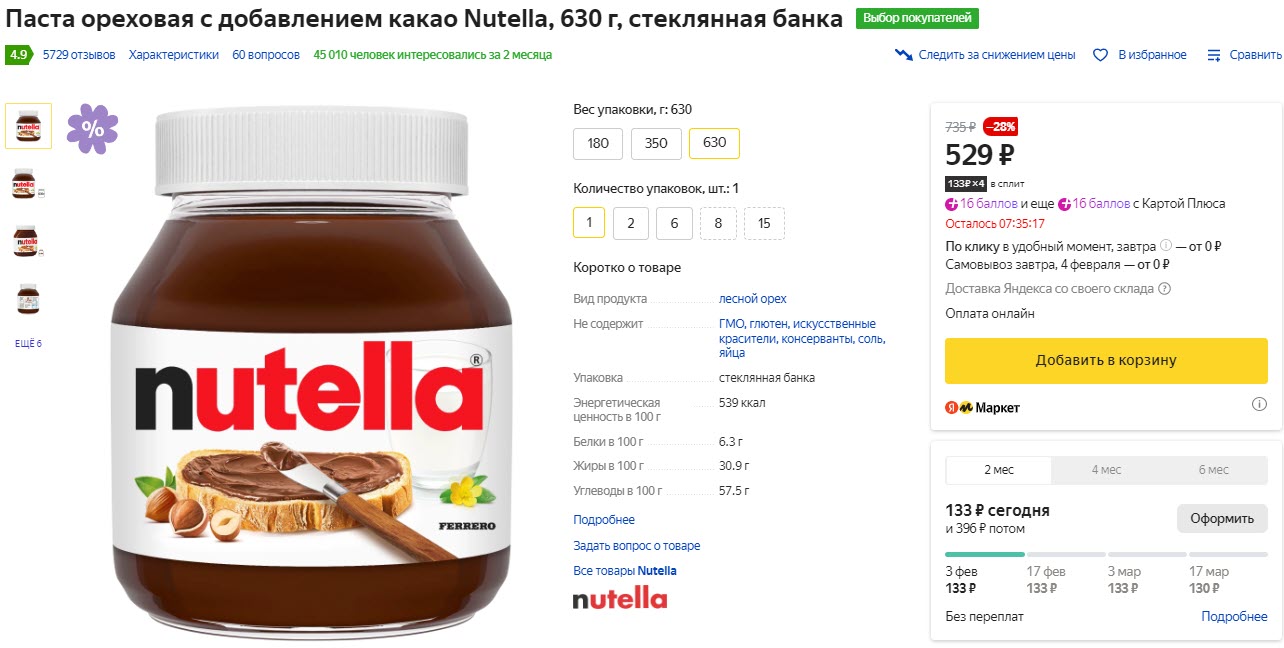This screenshot has height=648, width=1284.
Task: Click the heart icon to add to favorites
Action: 1102,55
